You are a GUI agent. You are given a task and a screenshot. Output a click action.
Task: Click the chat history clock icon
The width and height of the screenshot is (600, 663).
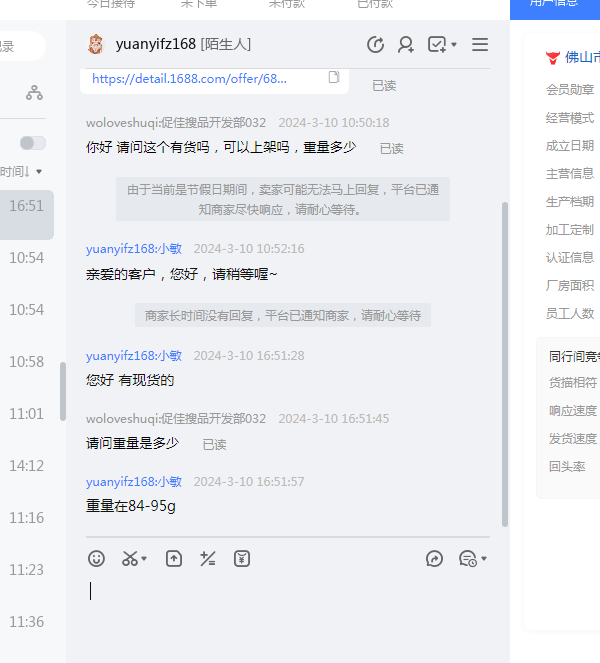376,44
